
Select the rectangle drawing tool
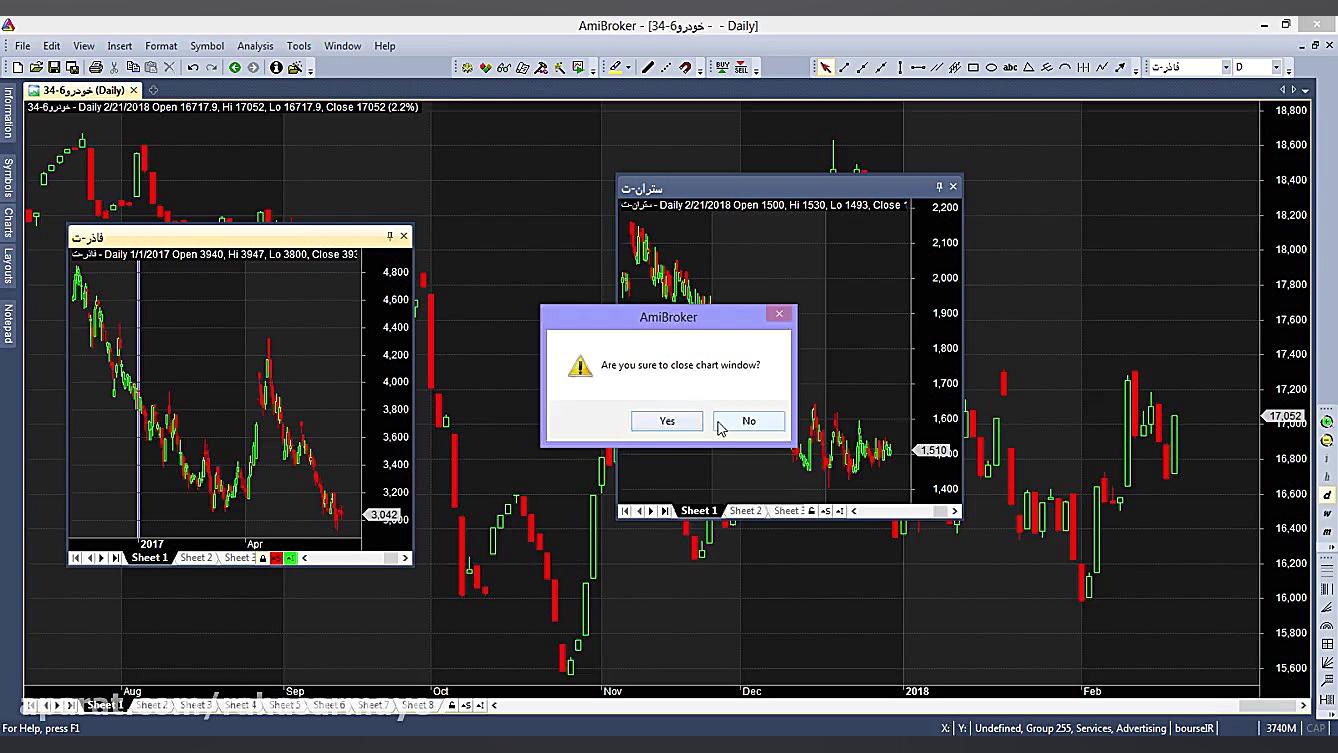point(973,68)
